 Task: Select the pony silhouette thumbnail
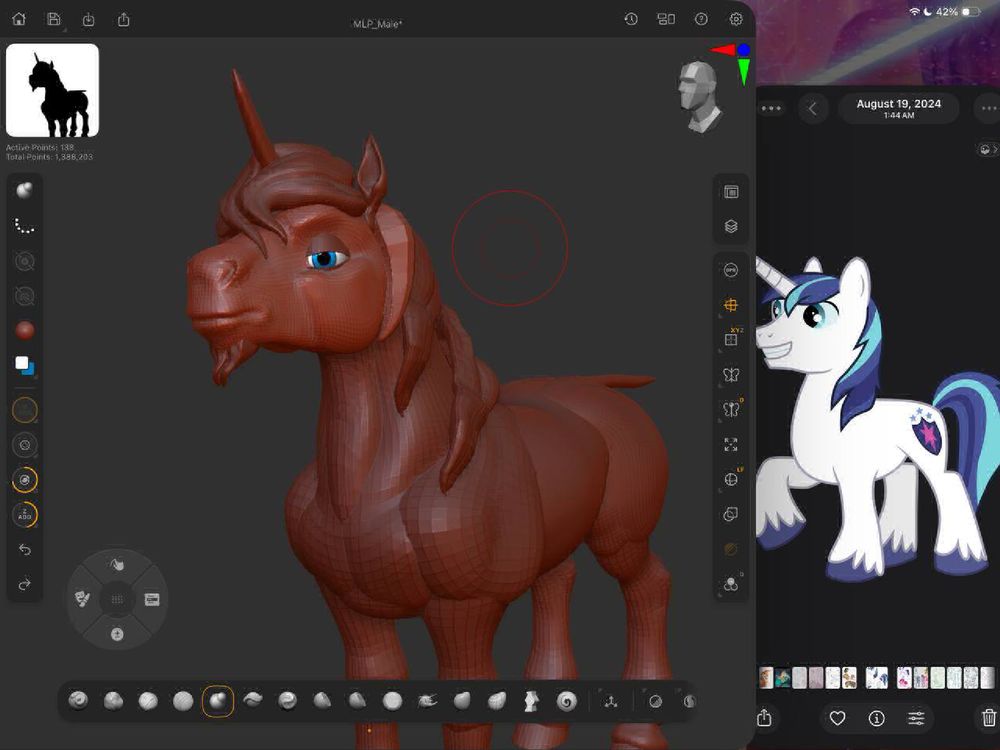point(52,90)
